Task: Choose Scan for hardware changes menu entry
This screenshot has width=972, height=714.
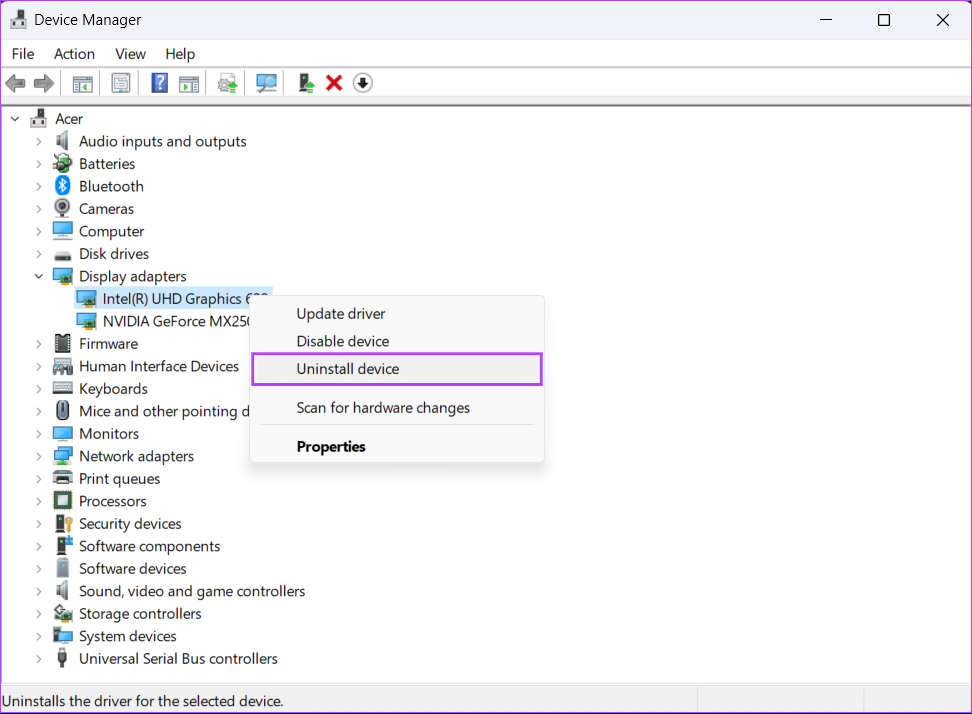Action: pyautogui.click(x=397, y=407)
